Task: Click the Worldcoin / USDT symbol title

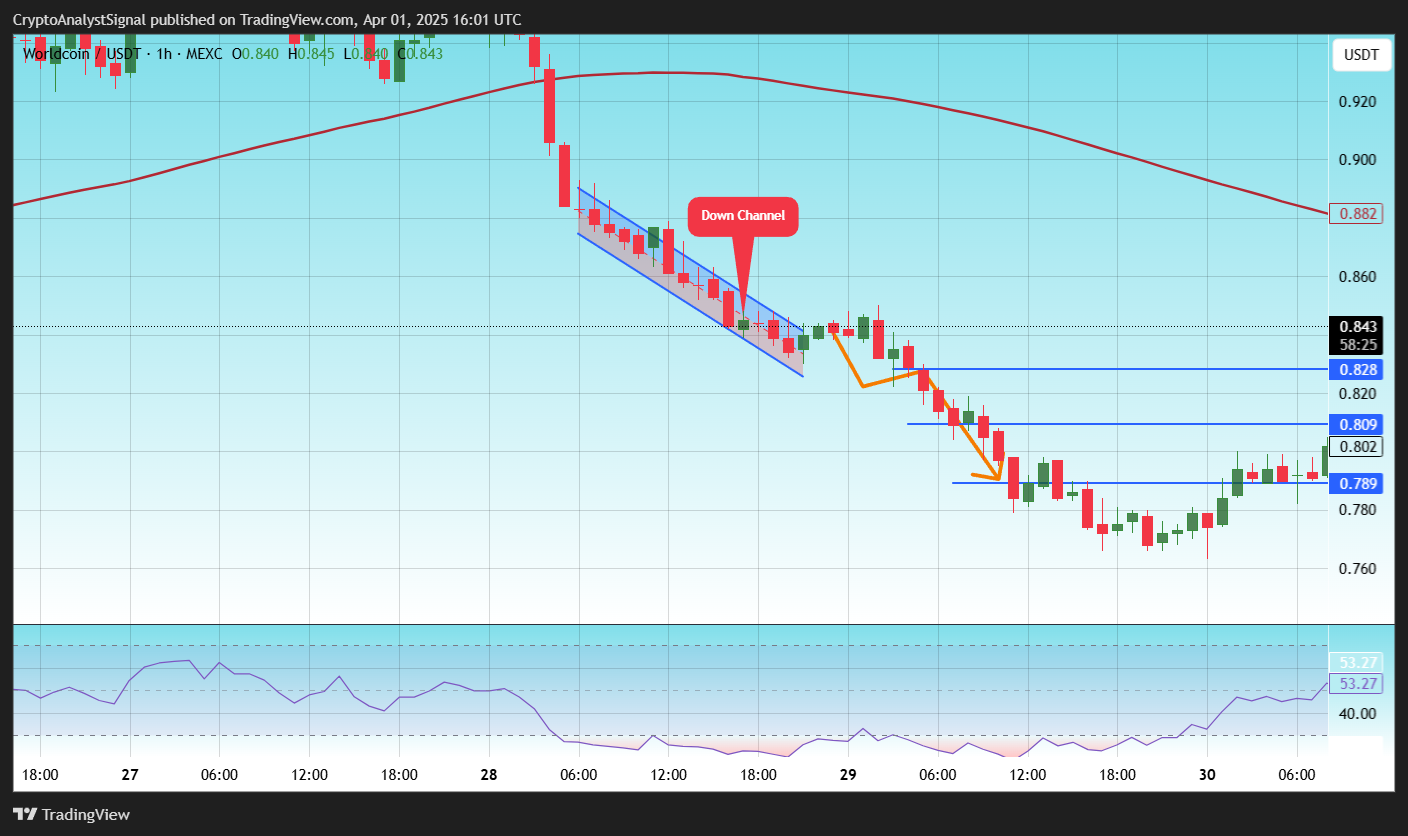Action: click(80, 53)
